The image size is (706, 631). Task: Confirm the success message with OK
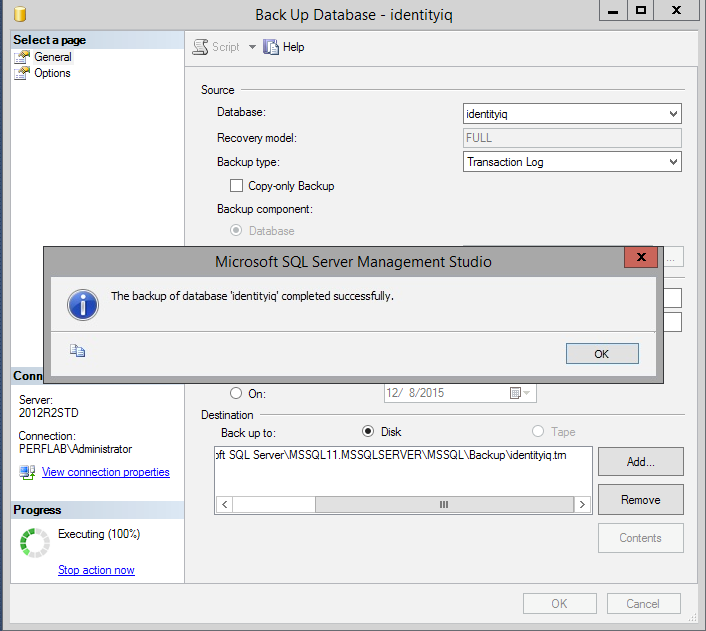pyautogui.click(x=602, y=354)
